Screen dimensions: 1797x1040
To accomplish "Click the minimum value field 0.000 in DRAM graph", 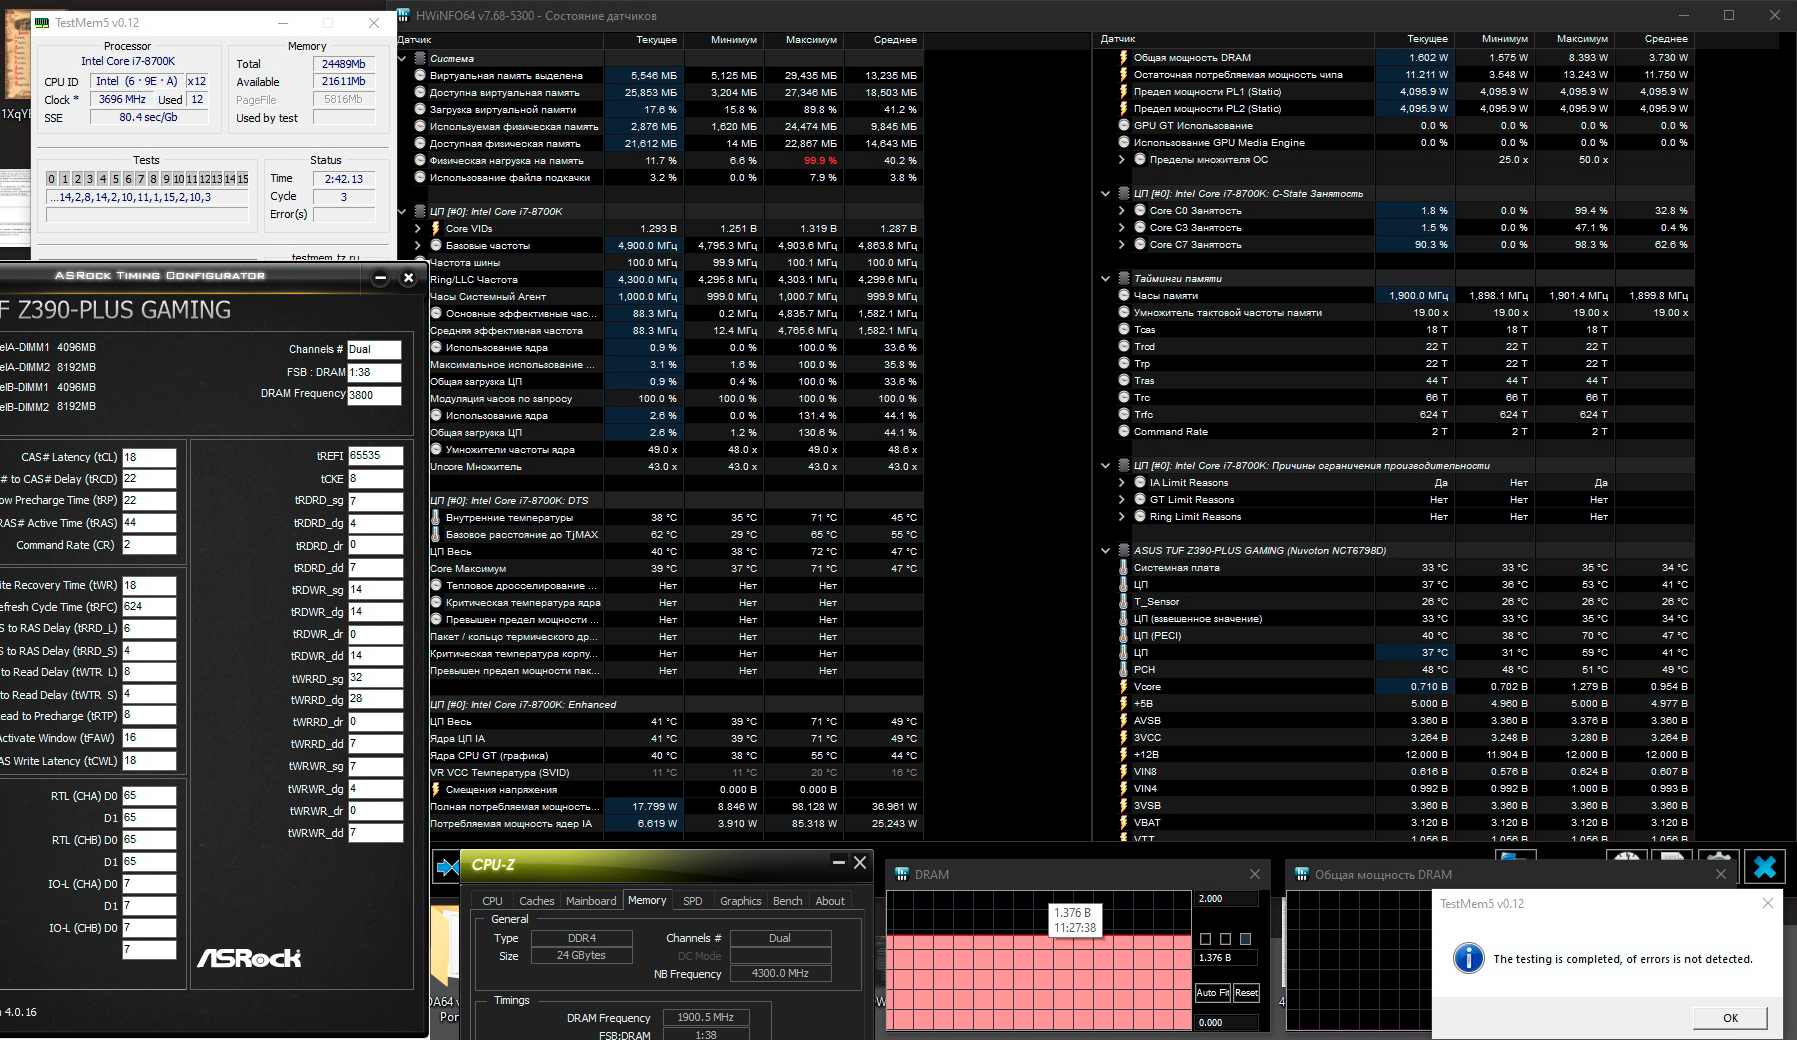I will click(x=1227, y=1022).
